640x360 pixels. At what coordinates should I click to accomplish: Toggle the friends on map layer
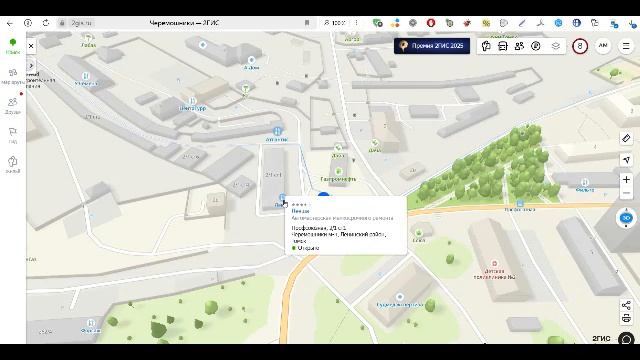[x=519, y=46]
